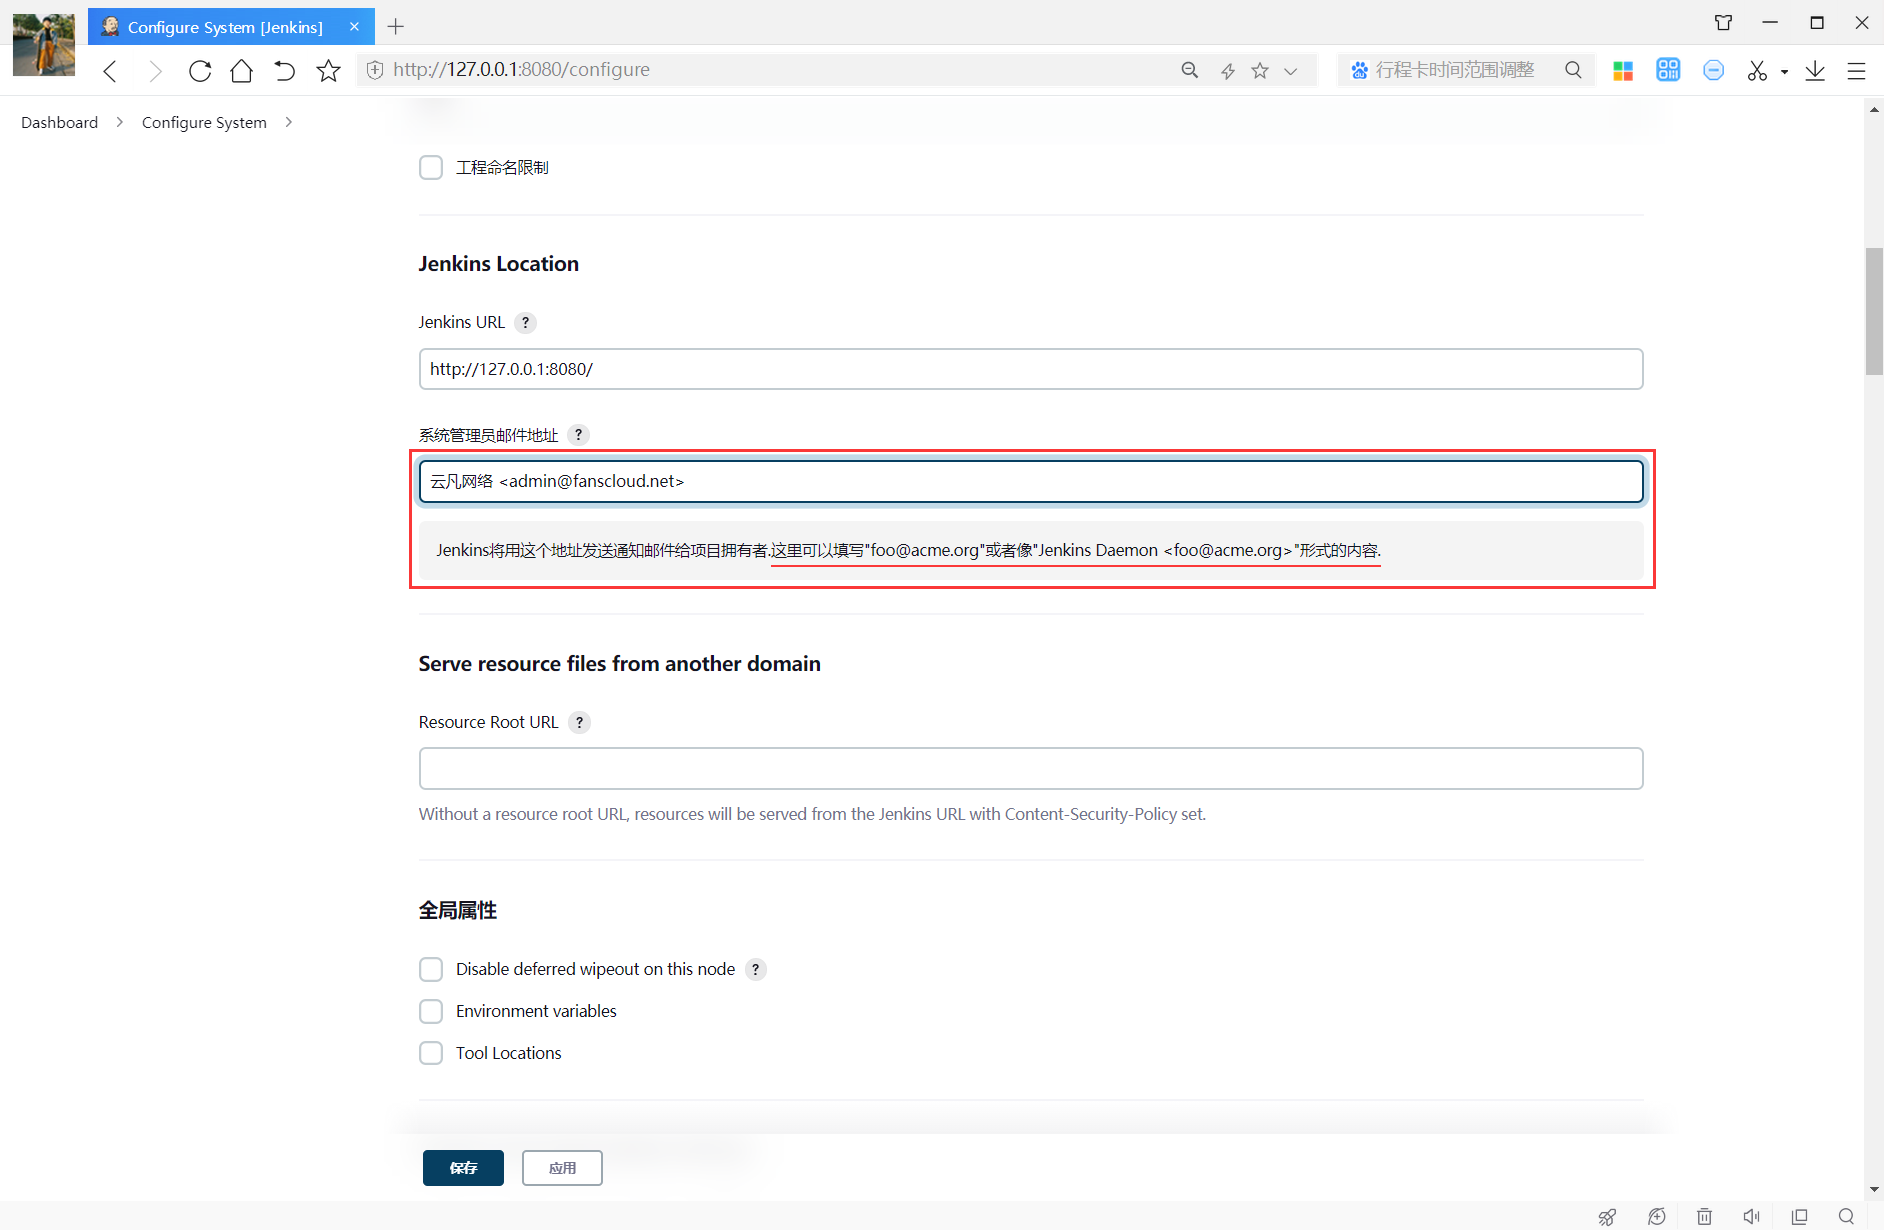Image resolution: width=1884 pixels, height=1230 pixels.
Task: Enable Tool Locations checkbox
Action: (x=431, y=1053)
